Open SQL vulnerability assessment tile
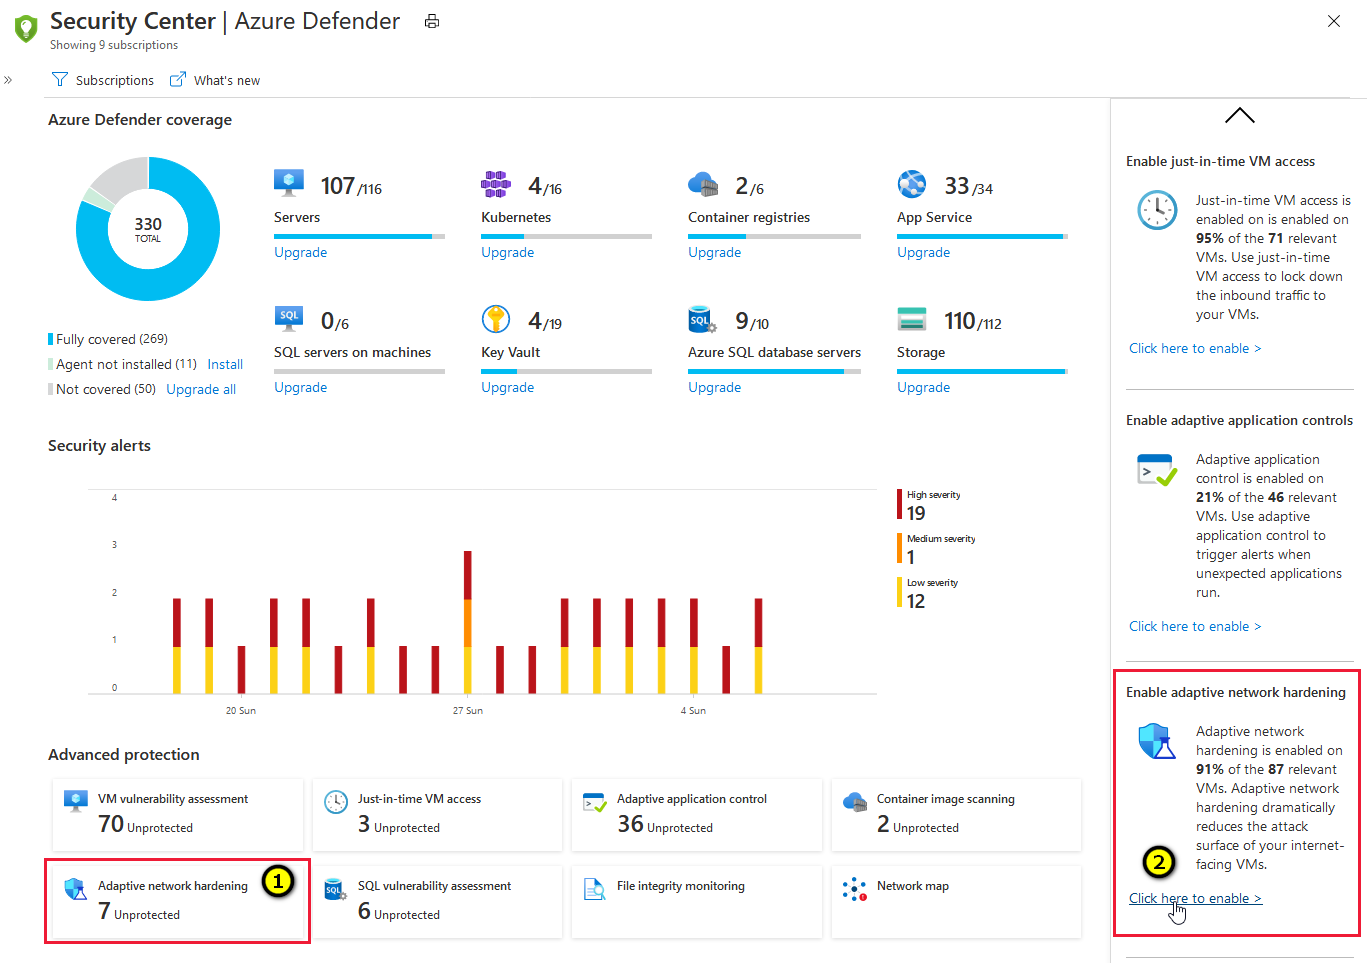This screenshot has width=1367, height=963. [437, 902]
